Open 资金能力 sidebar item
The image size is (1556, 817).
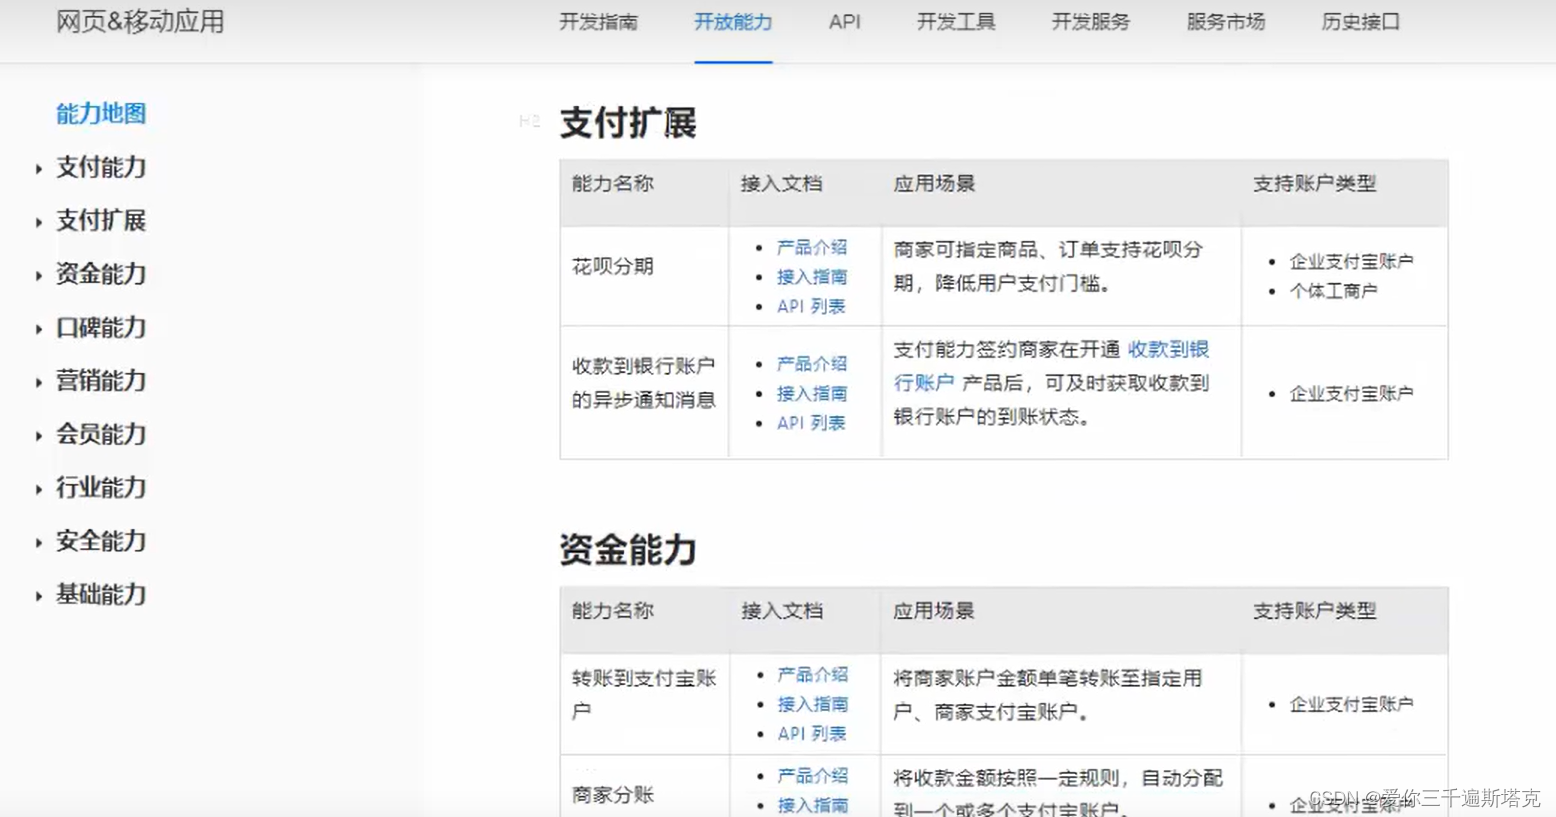(101, 274)
